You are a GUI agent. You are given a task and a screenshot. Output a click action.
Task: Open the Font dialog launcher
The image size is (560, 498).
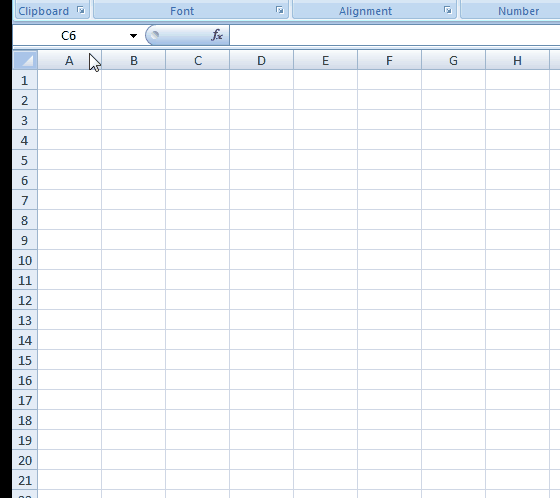[x=280, y=10]
